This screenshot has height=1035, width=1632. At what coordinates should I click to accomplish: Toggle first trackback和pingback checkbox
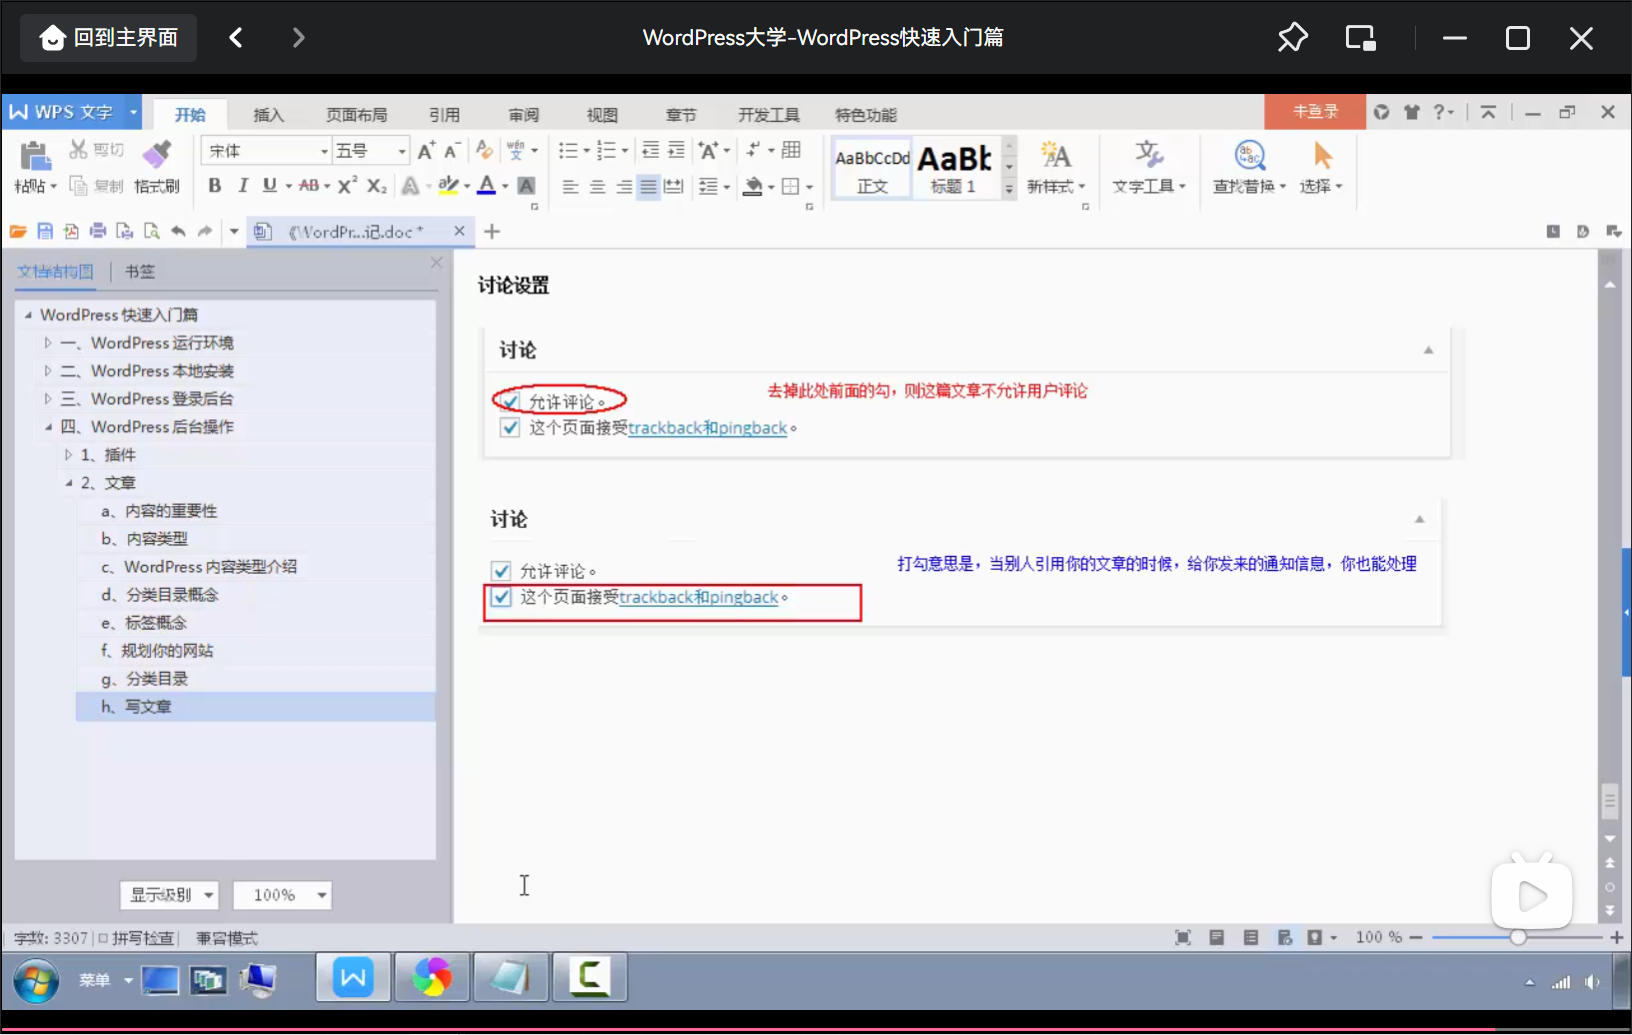coord(510,428)
